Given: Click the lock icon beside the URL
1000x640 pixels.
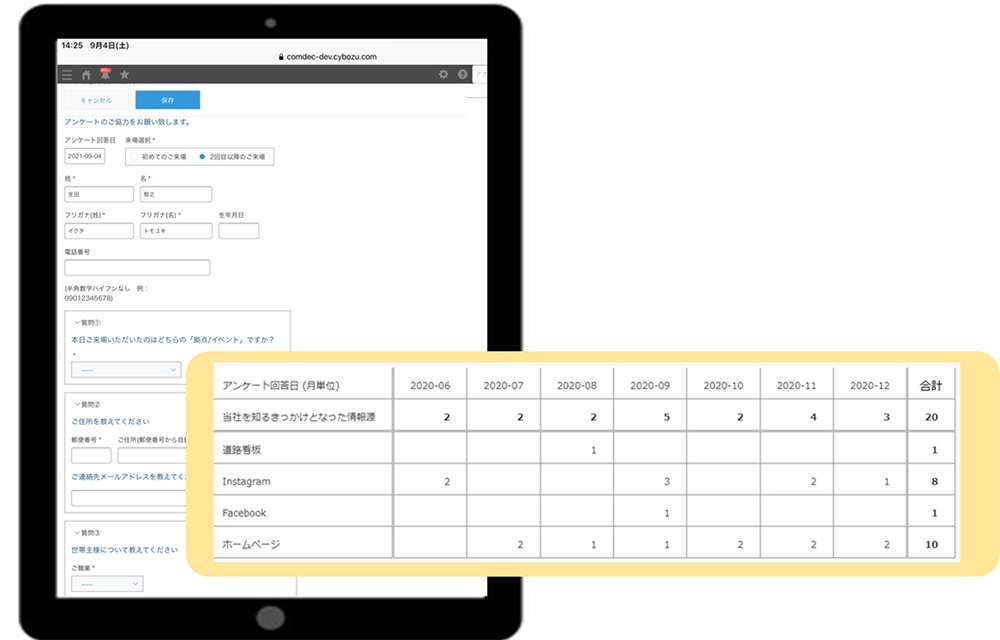Looking at the screenshot, I should click(x=282, y=57).
